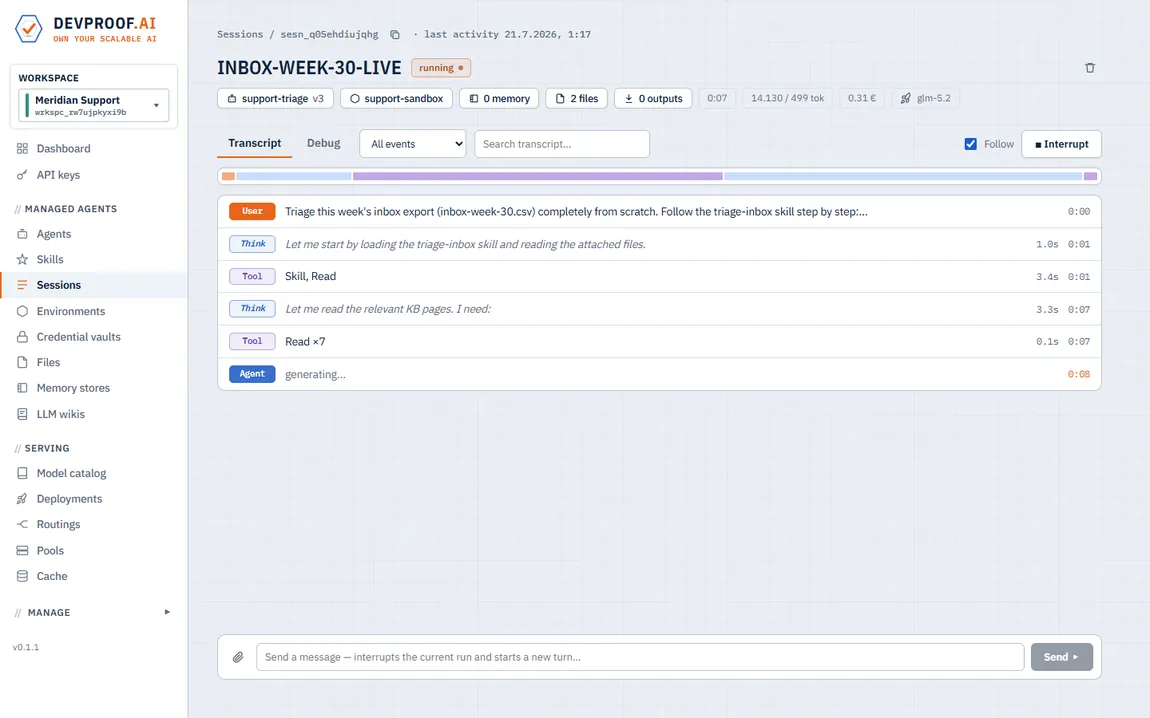The height and width of the screenshot is (718, 1150).
Task: Focus the Send a message input
Action: 640,657
